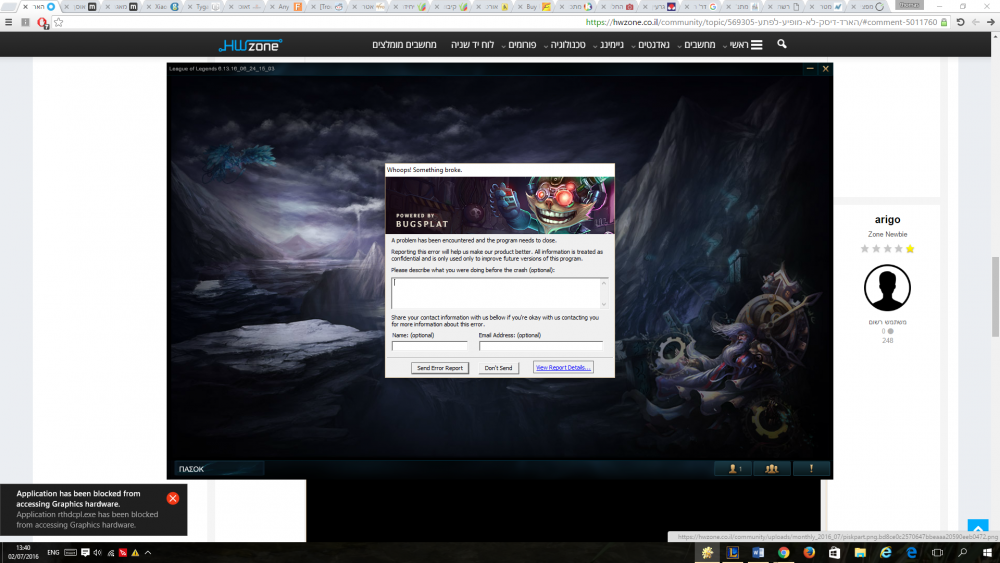Click the arigo username link
Image resolution: width=1000 pixels, height=563 pixels.
(x=887, y=219)
